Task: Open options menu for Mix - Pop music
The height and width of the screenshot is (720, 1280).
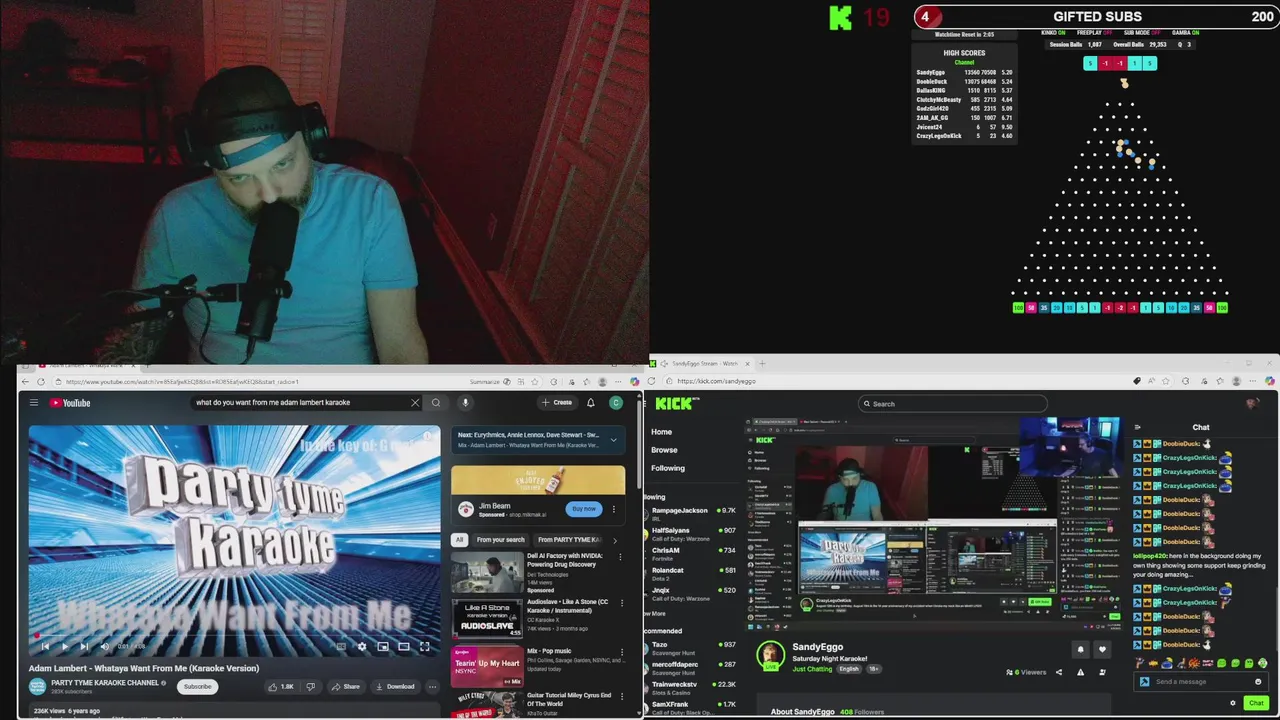Action: click(620, 652)
